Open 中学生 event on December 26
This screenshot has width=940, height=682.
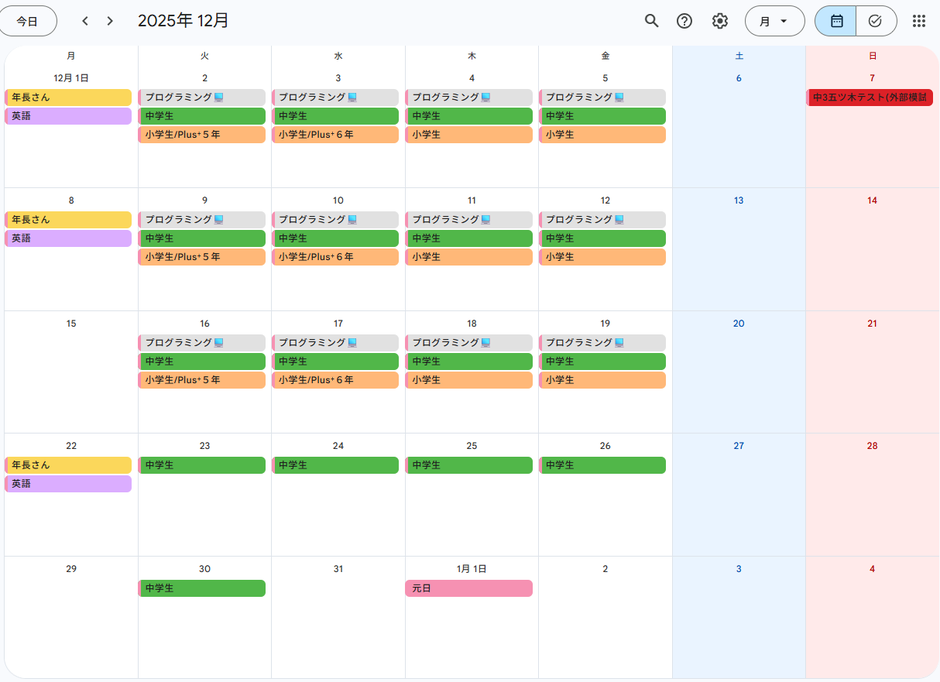pyautogui.click(x=602, y=464)
